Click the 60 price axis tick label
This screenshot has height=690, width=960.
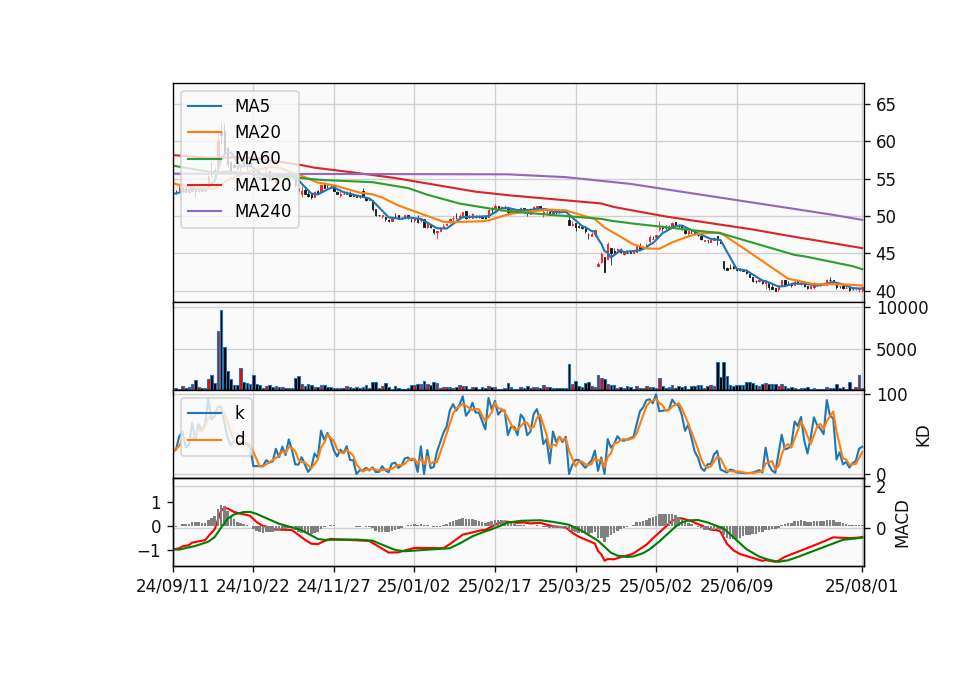tap(885, 142)
